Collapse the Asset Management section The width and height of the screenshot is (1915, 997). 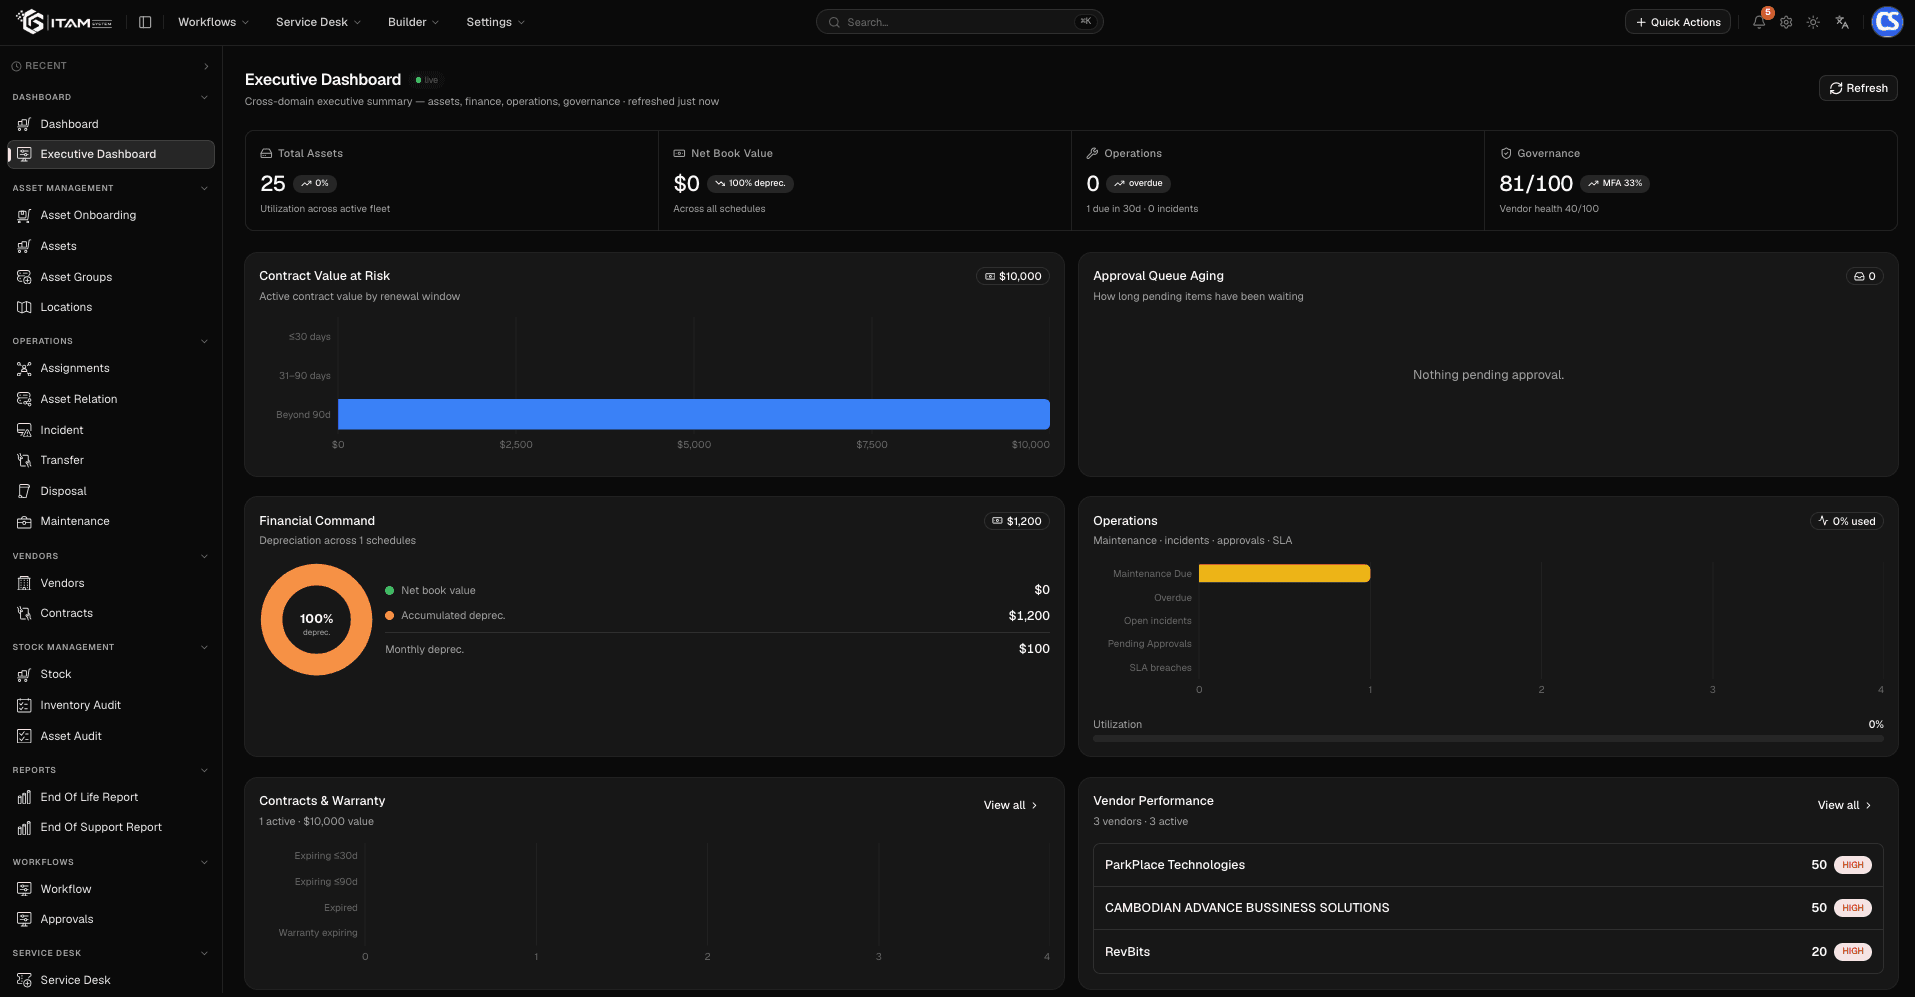[x=204, y=188]
